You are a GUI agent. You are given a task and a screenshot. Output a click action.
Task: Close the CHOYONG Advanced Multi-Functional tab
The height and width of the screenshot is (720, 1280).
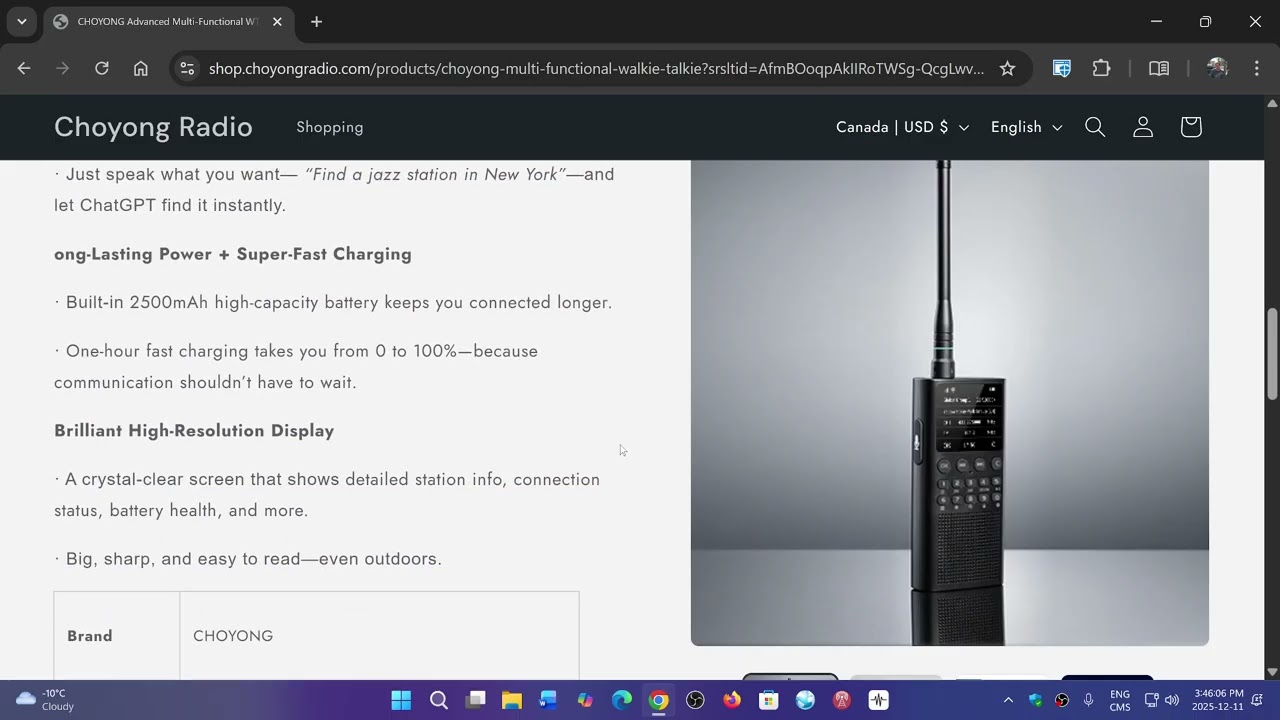[x=277, y=21]
